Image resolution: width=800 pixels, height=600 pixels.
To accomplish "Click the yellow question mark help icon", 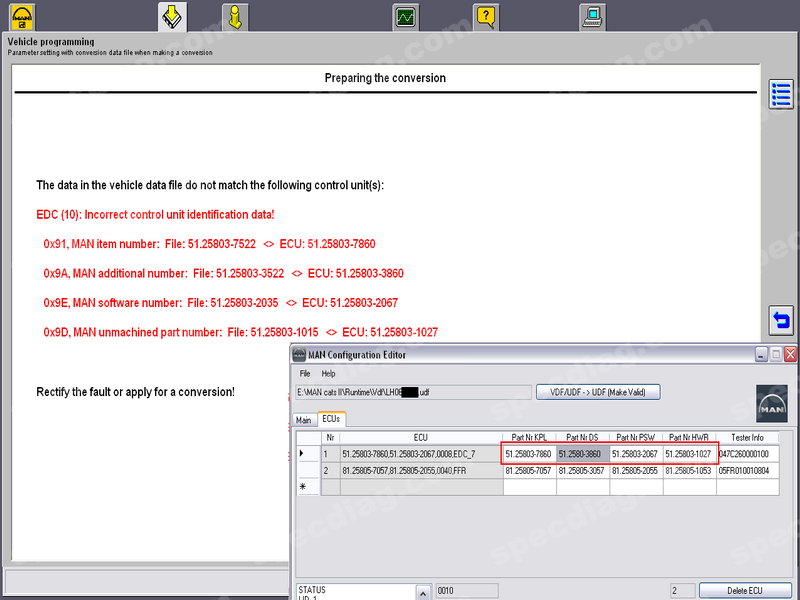I will click(486, 17).
